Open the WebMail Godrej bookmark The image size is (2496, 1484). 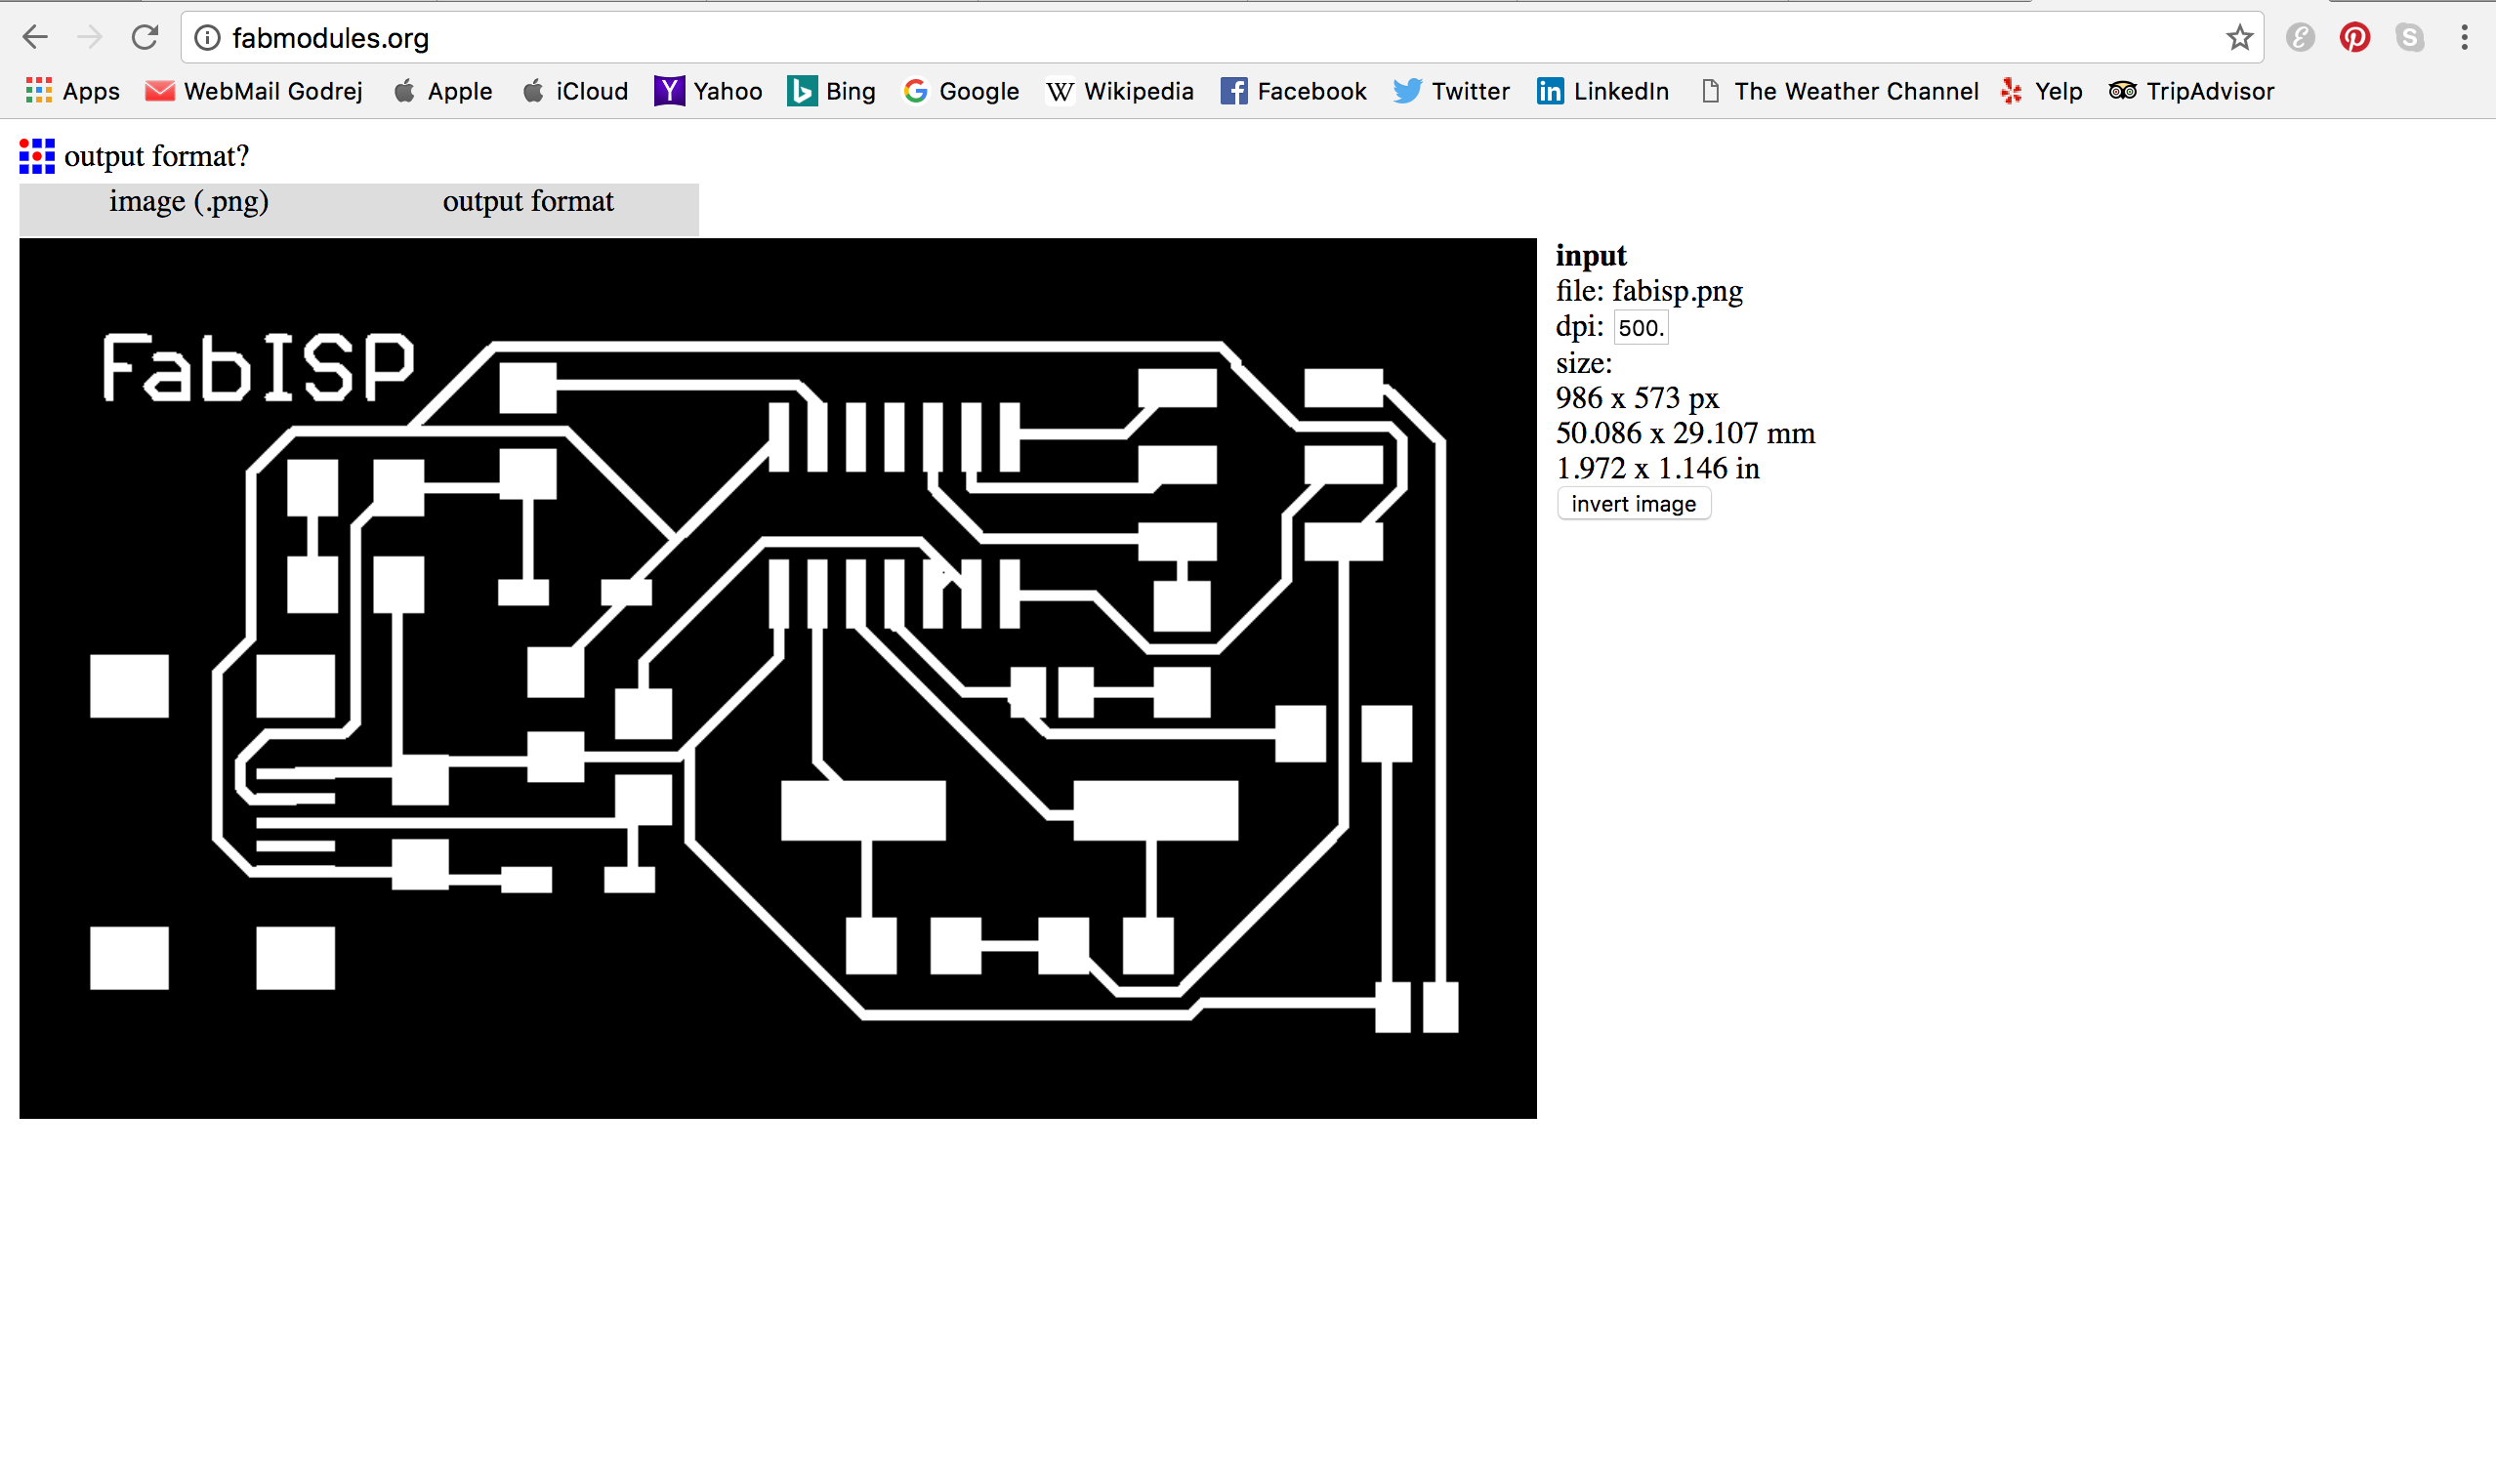(254, 91)
